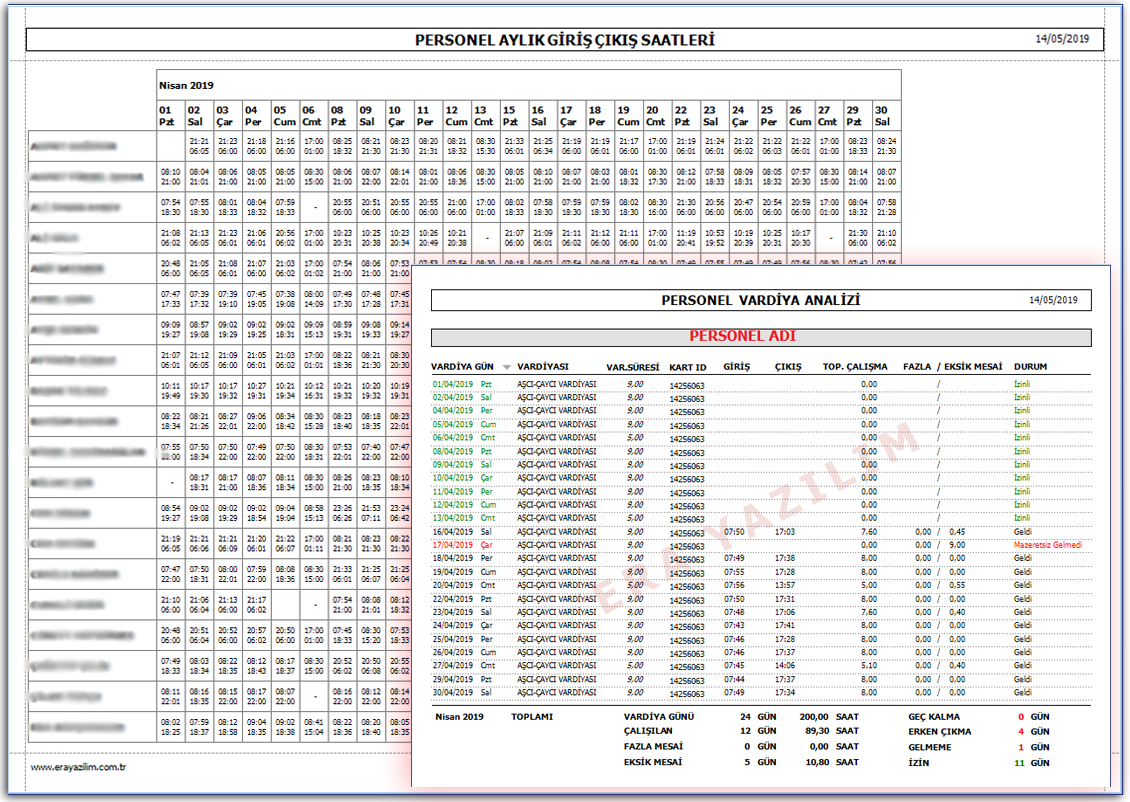Screen dimensions: 1130x802
Task: Select the DURUM column header
Action: pyautogui.click(x=1030, y=367)
